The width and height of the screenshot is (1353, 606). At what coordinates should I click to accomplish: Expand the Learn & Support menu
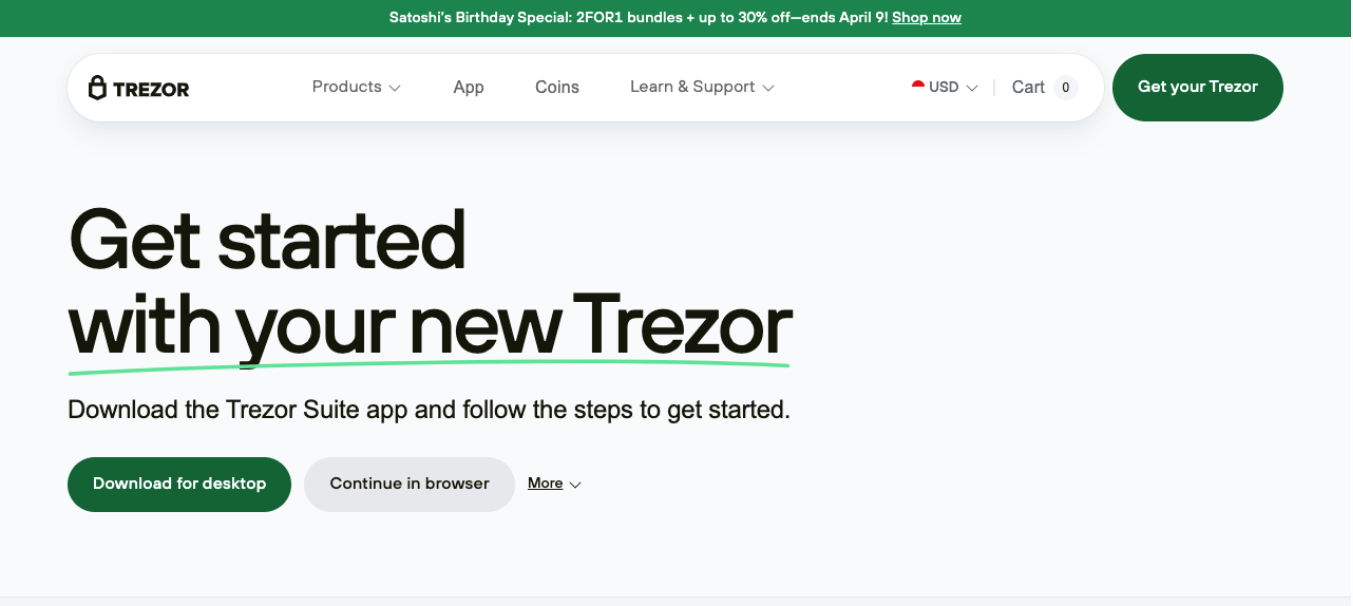(x=702, y=87)
